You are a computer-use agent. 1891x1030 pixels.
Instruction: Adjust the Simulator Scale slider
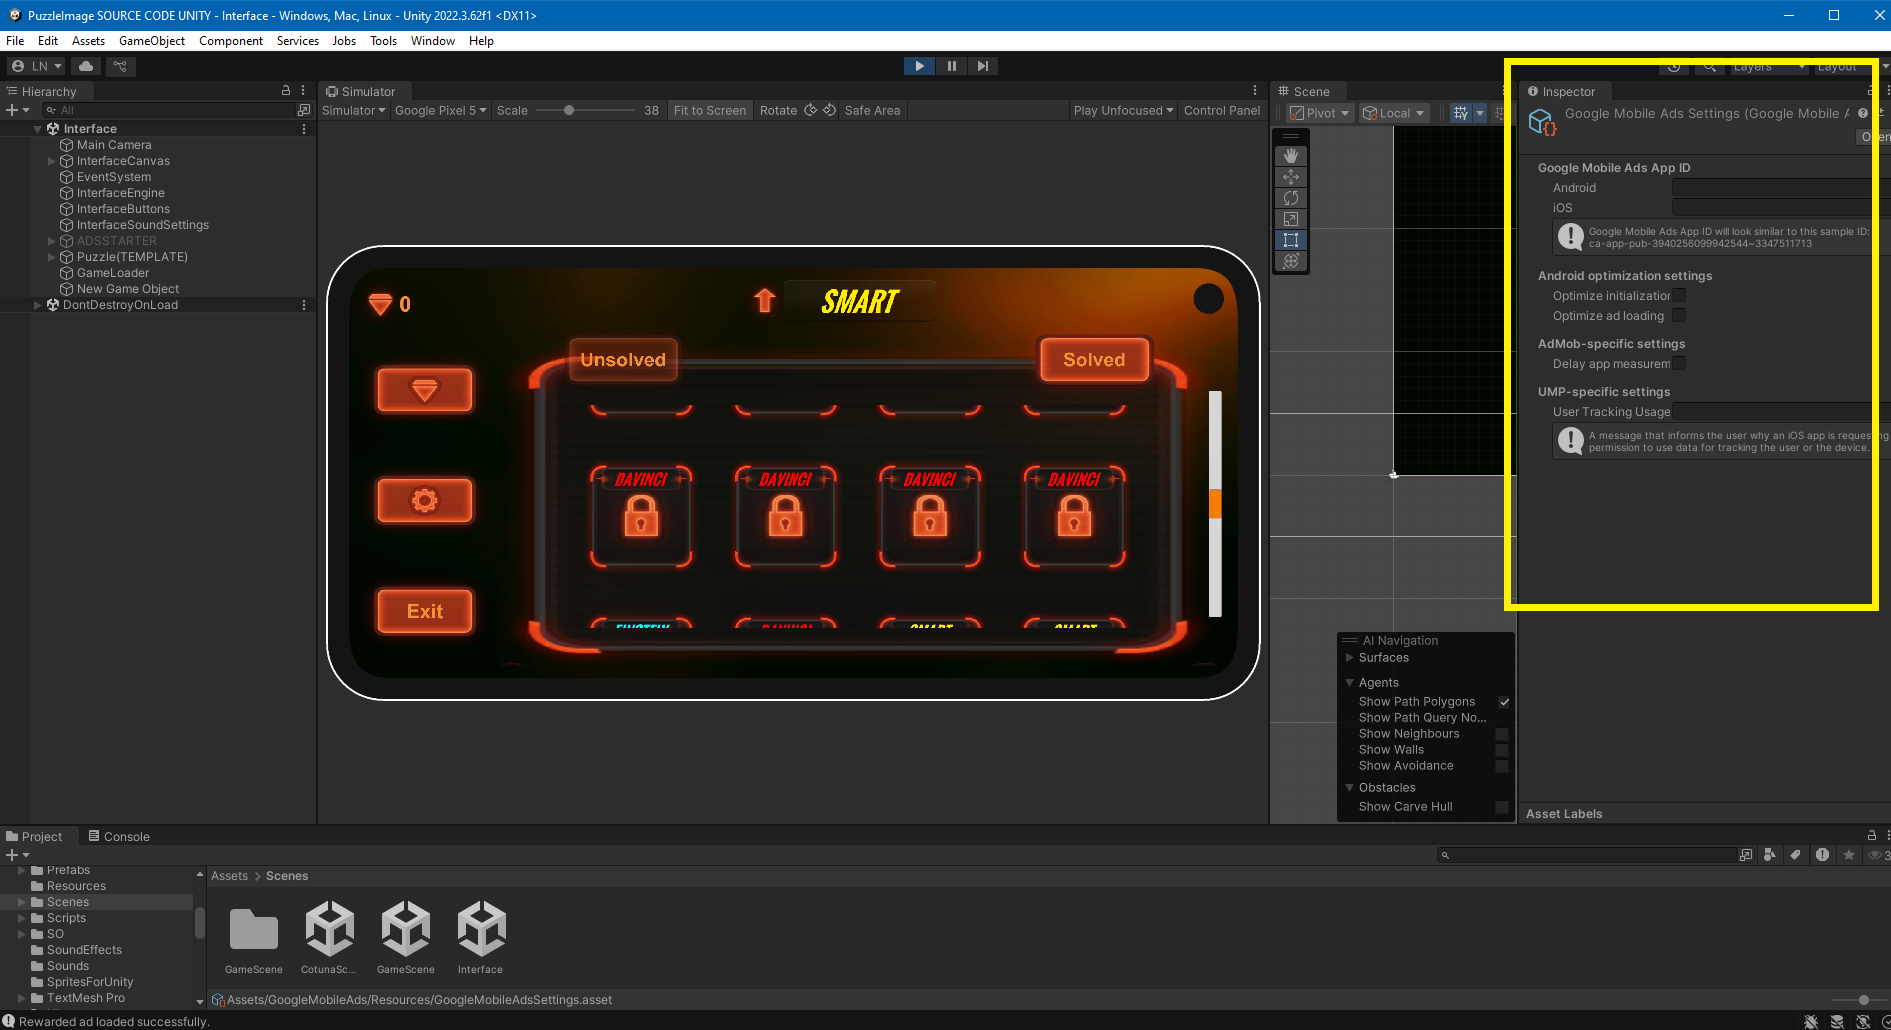[x=585, y=110]
